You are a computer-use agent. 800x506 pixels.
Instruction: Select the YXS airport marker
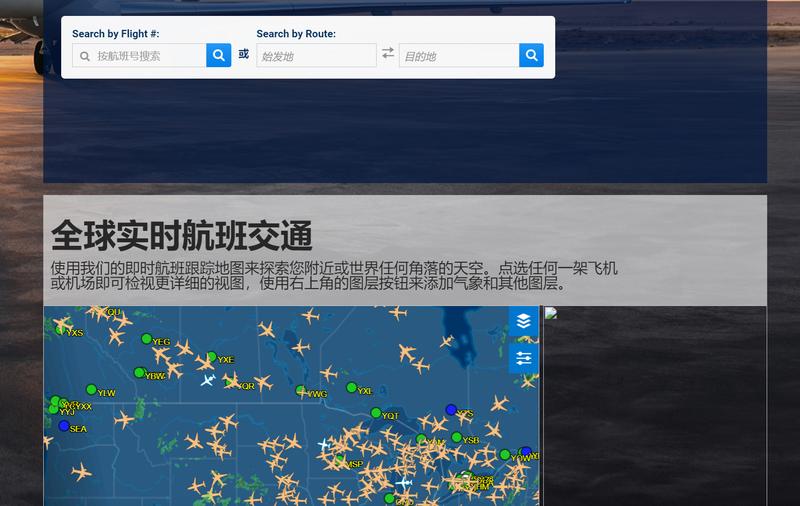(61, 330)
